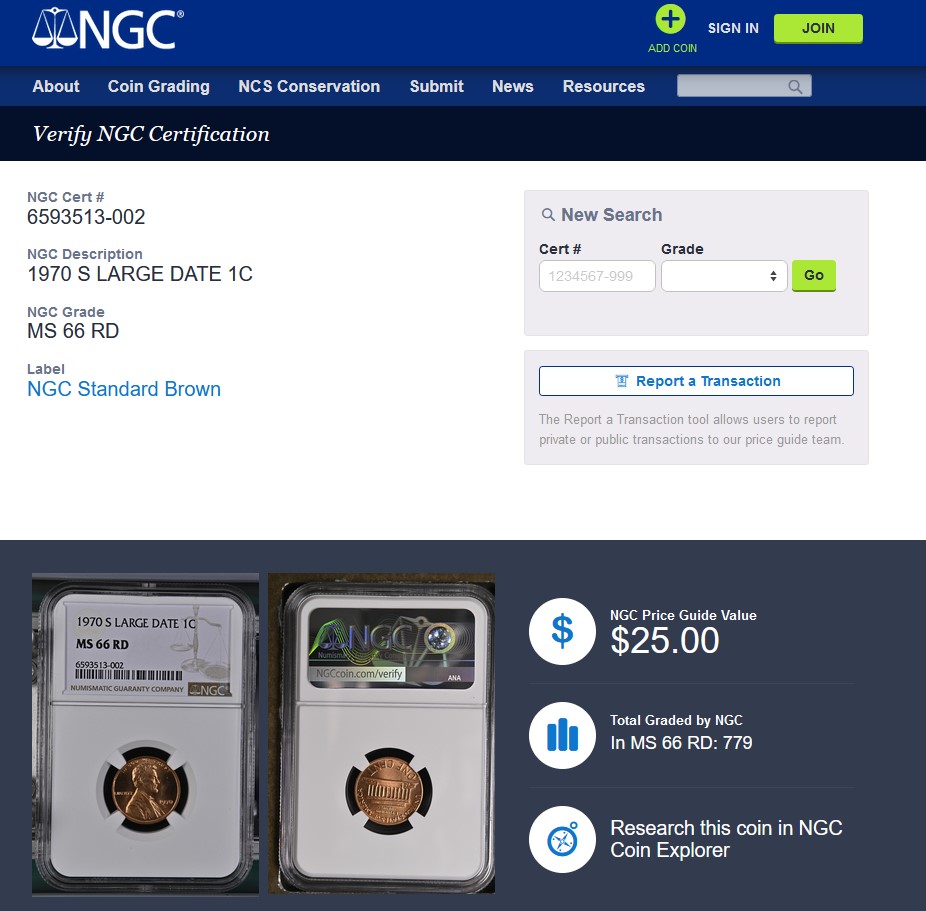Image resolution: width=926 pixels, height=911 pixels.
Task: Open the Coin Grading menu
Action: click(x=158, y=86)
